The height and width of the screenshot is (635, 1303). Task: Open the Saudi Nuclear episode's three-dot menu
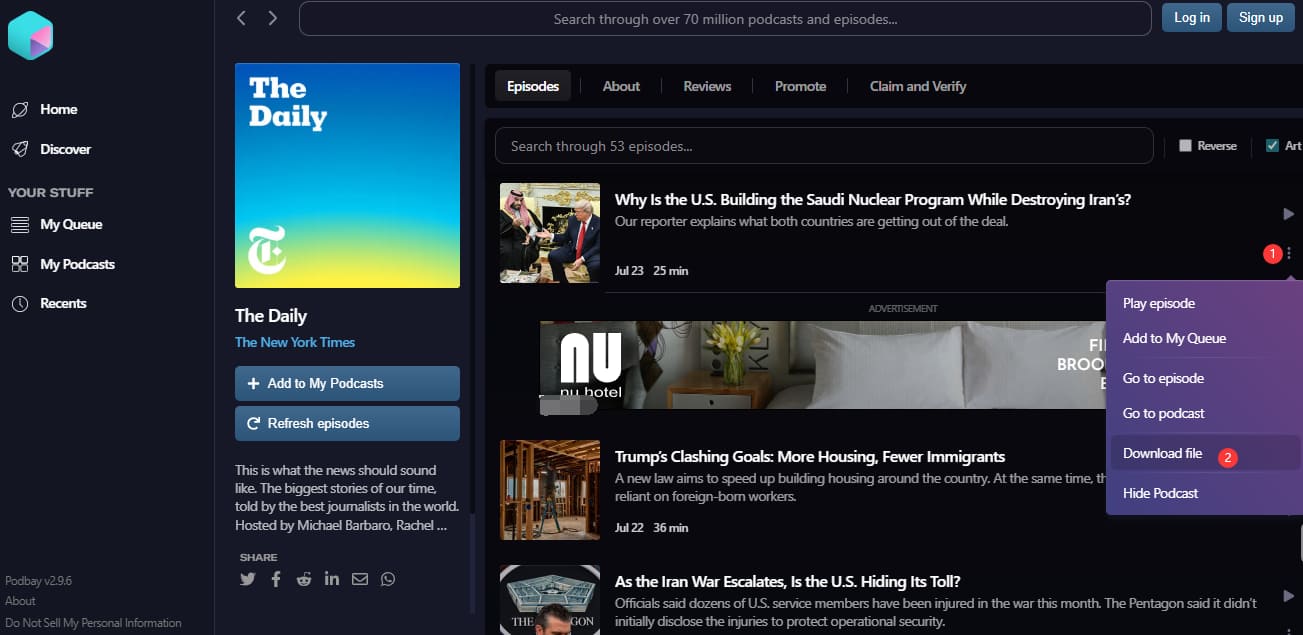pos(1289,254)
